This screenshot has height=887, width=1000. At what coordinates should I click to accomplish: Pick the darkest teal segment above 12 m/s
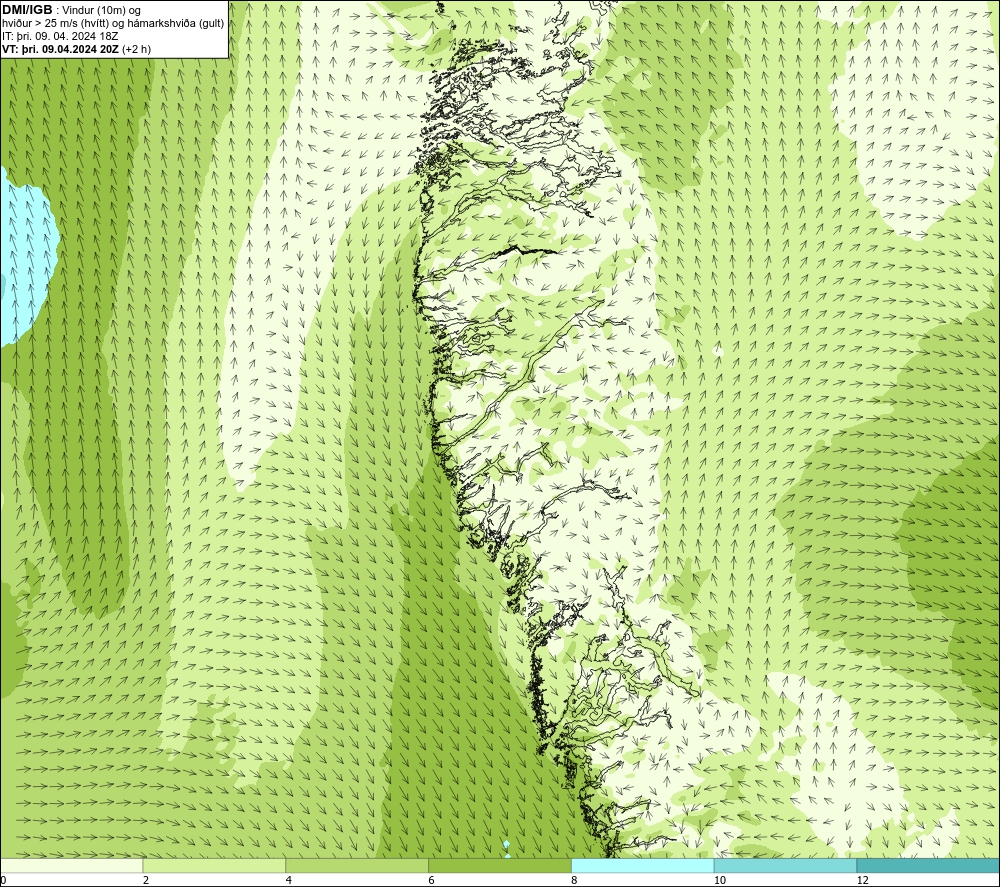tap(929, 865)
